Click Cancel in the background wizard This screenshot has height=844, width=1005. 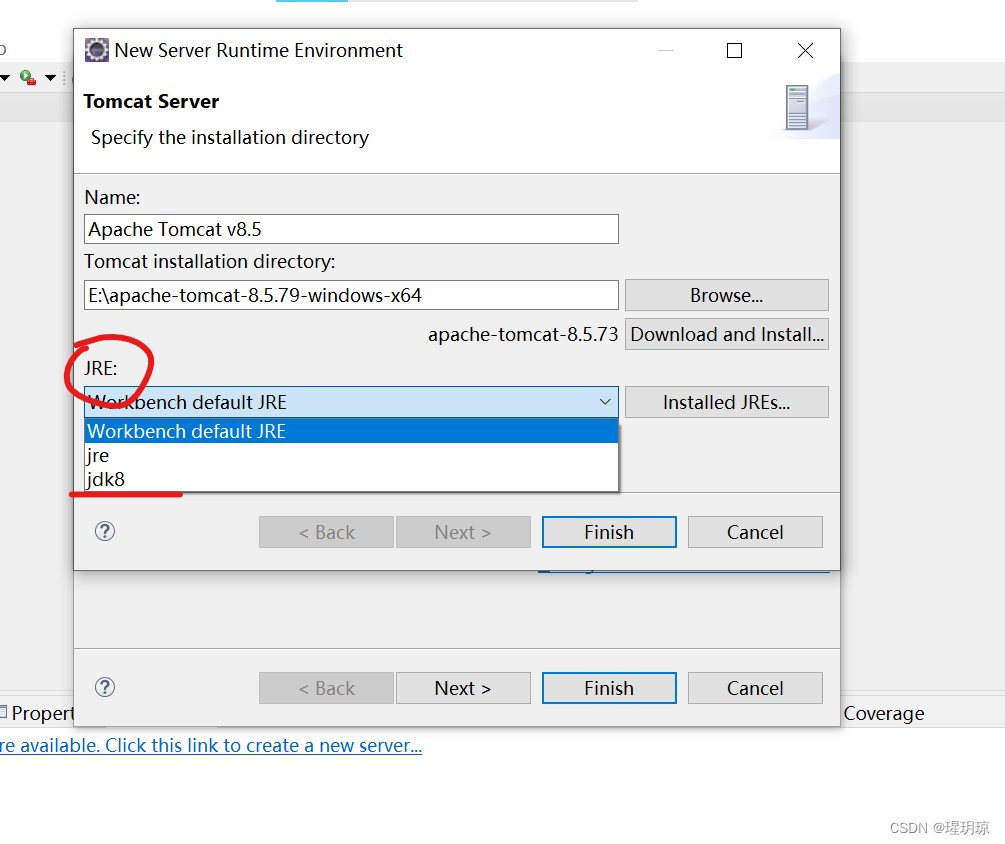[x=755, y=688]
